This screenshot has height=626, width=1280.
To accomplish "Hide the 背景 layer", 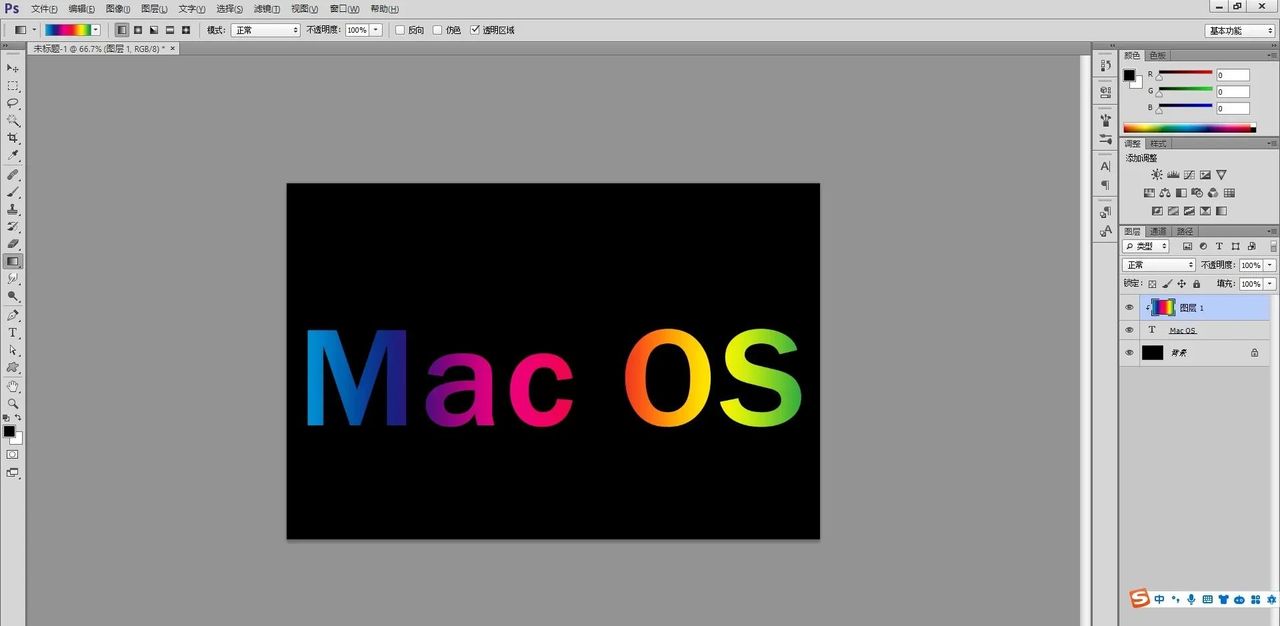I will click(x=1130, y=353).
